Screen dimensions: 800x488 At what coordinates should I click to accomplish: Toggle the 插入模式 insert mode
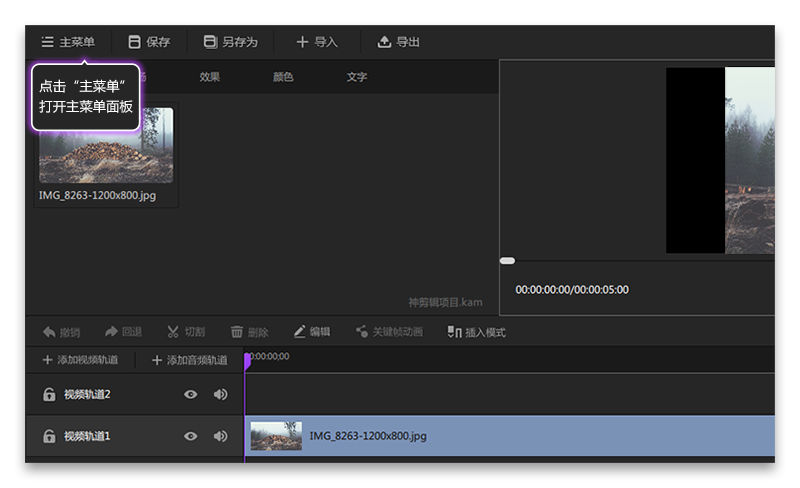click(454, 332)
